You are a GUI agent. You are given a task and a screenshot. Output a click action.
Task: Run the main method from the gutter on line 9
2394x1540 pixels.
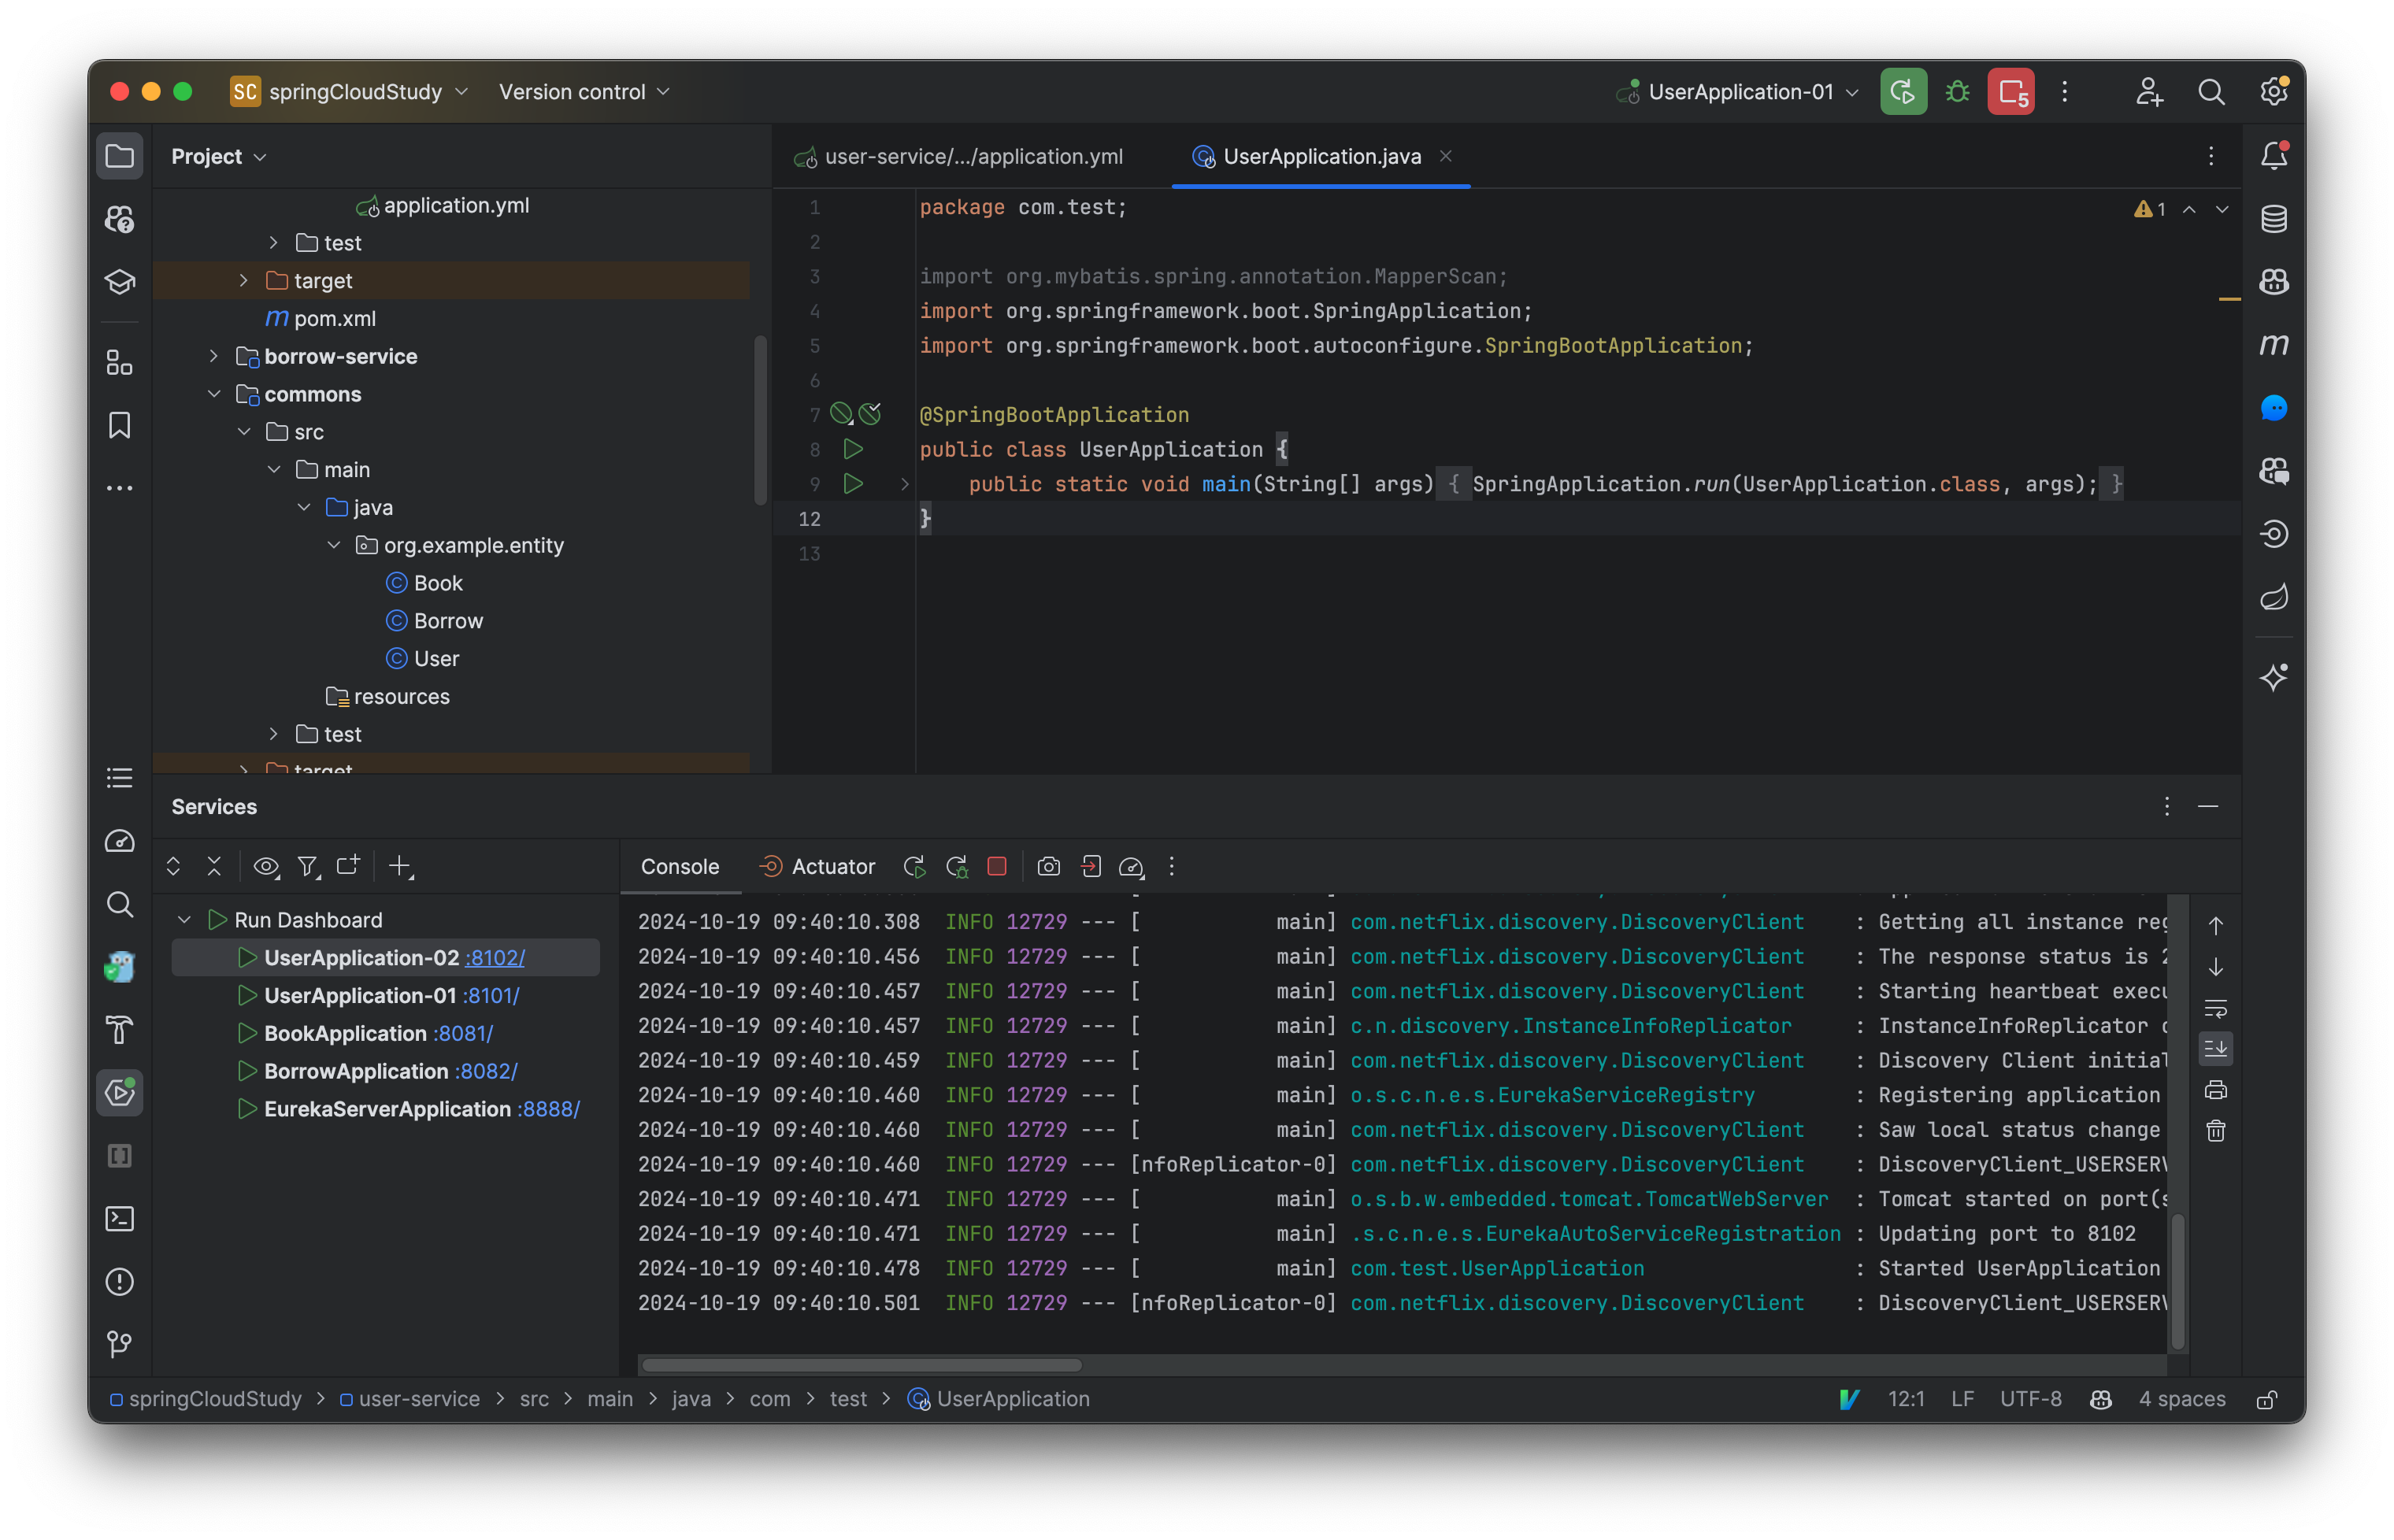[852, 484]
